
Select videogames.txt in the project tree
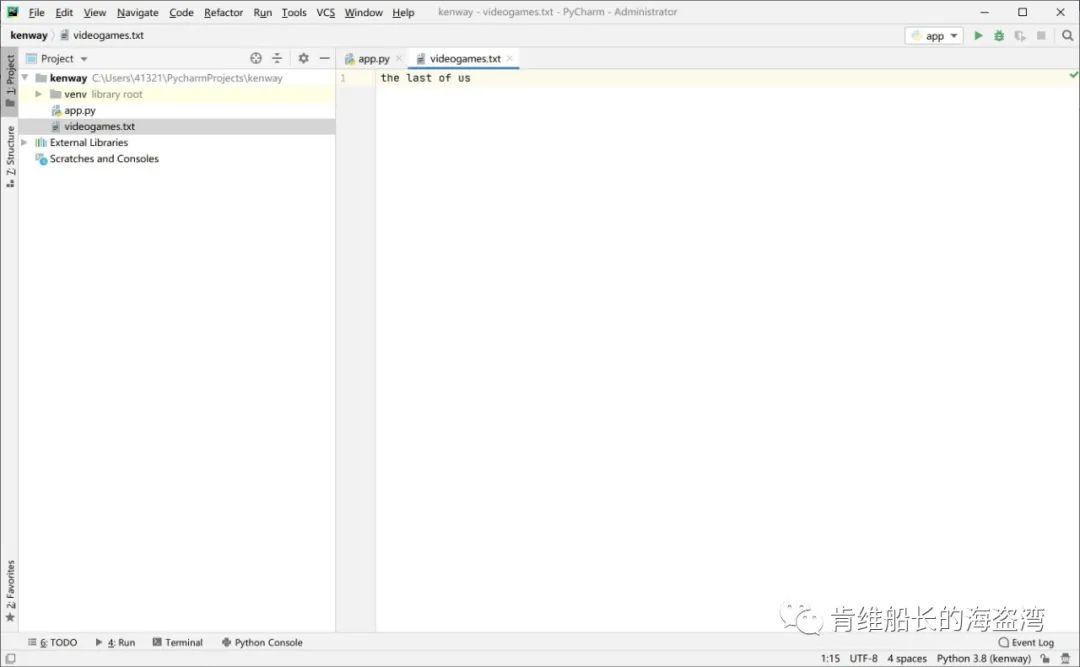pos(99,126)
